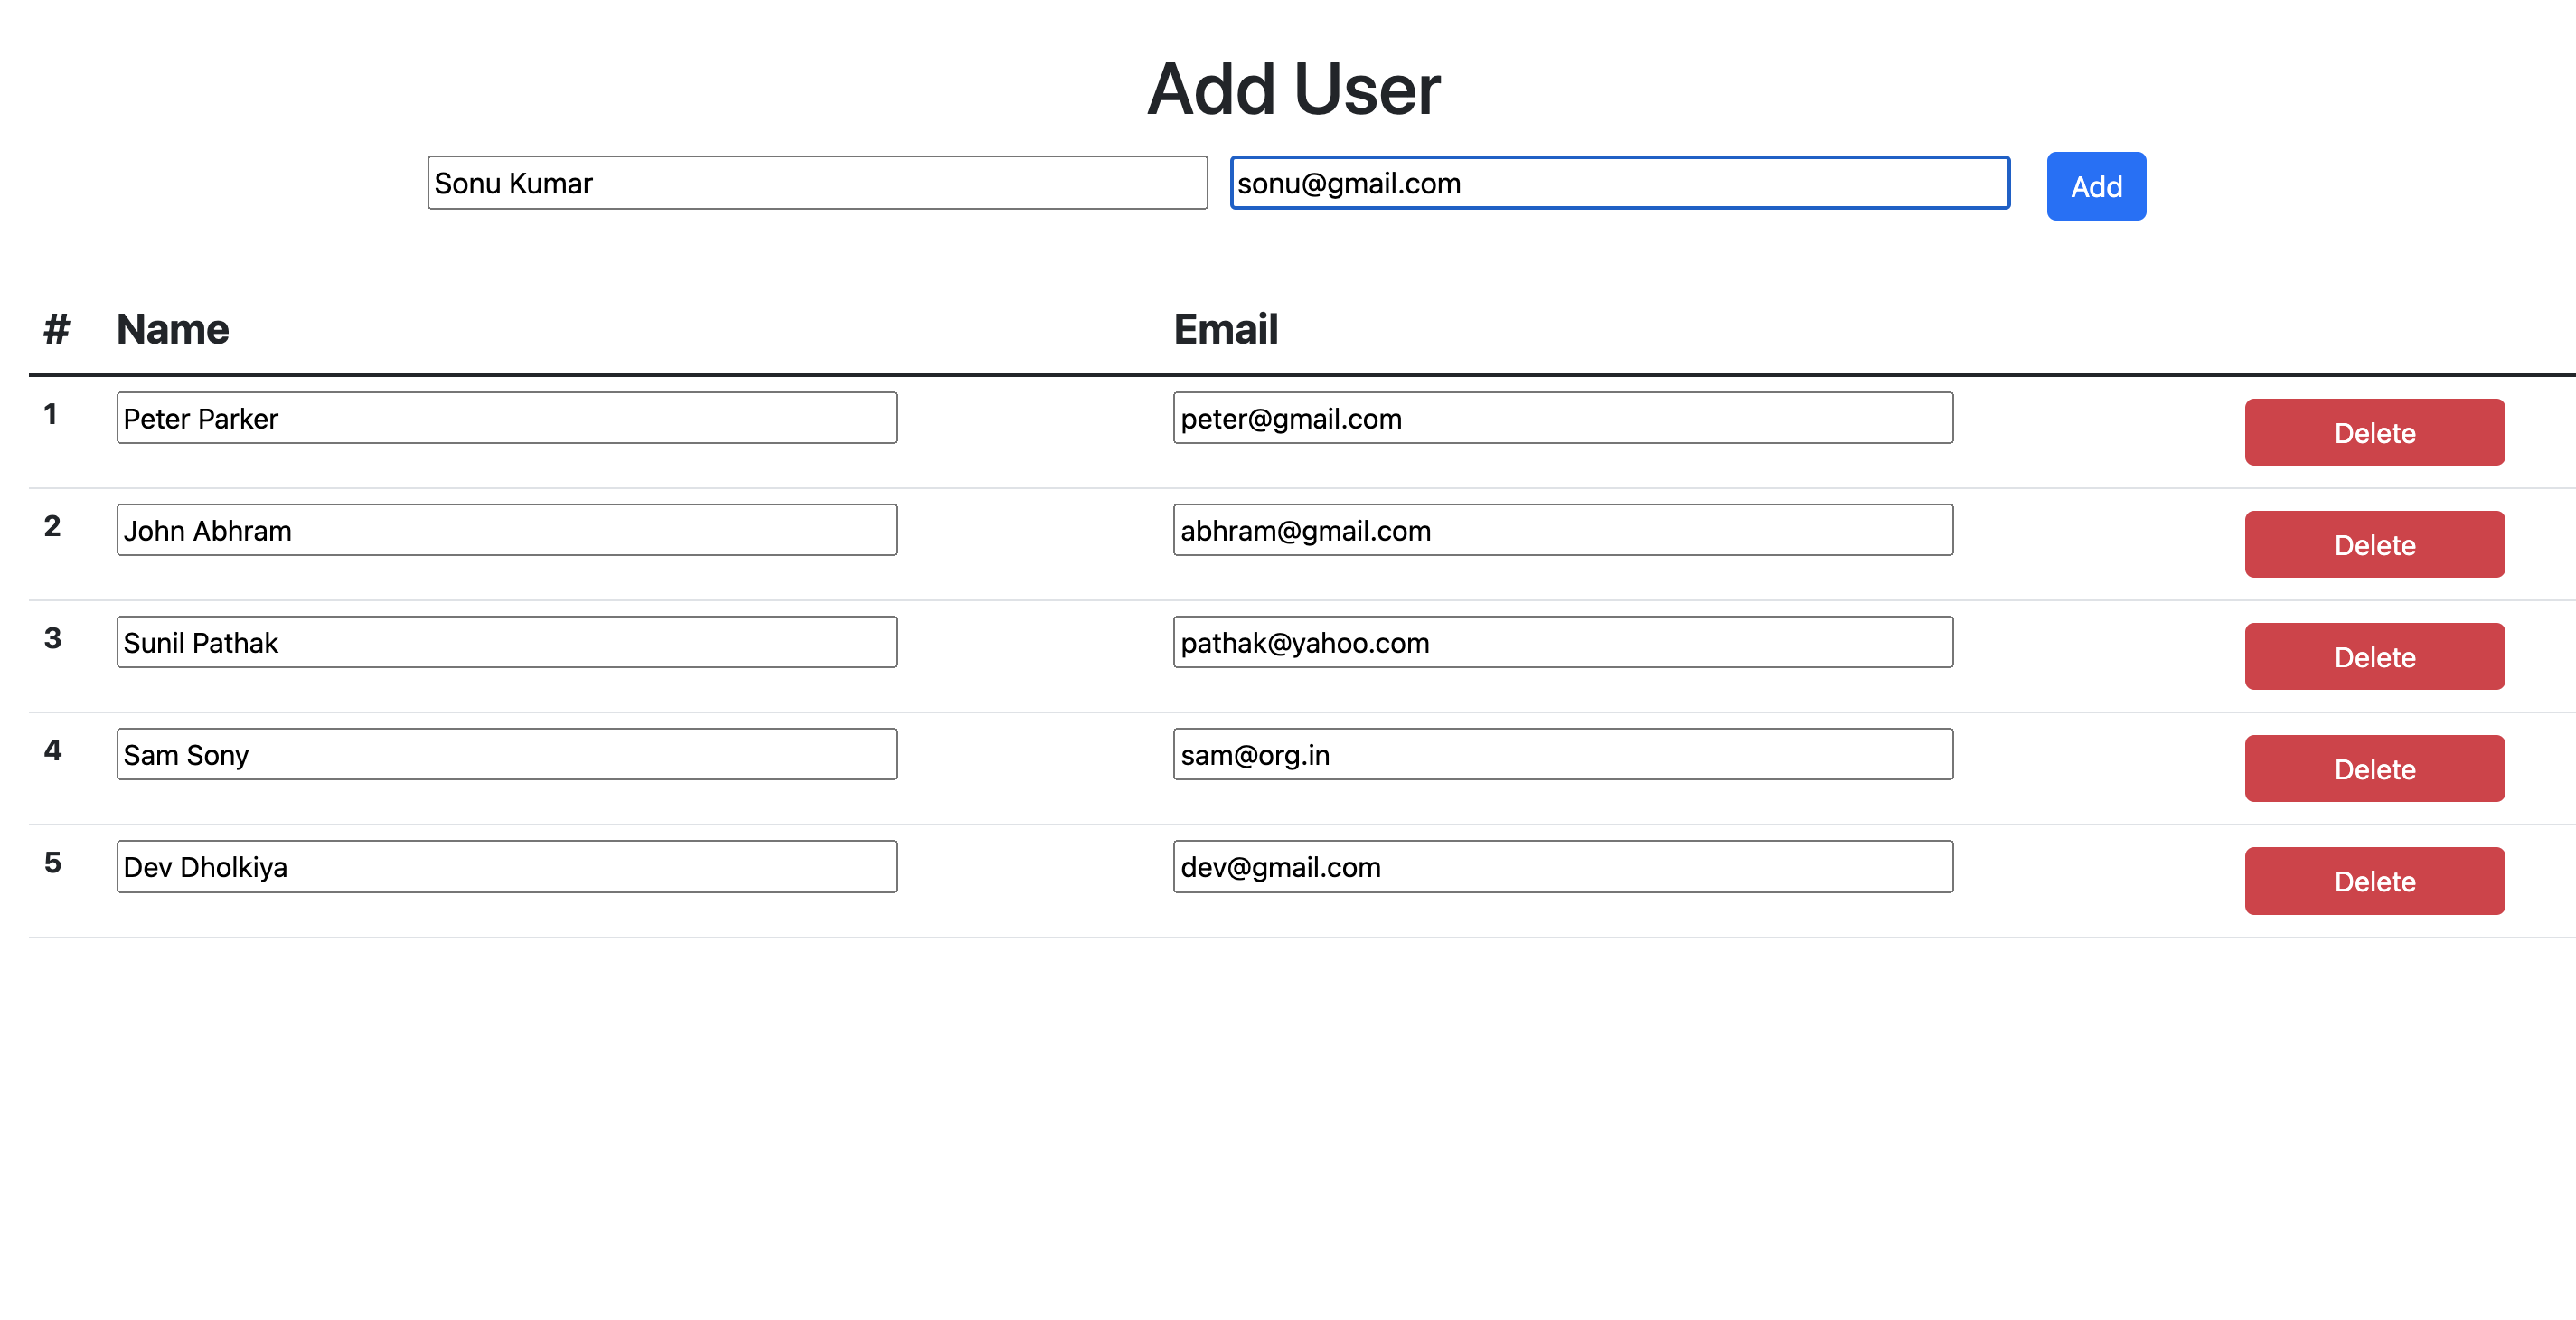Select the email field sam@org.in
The width and height of the screenshot is (2576, 1320).
click(x=1561, y=753)
